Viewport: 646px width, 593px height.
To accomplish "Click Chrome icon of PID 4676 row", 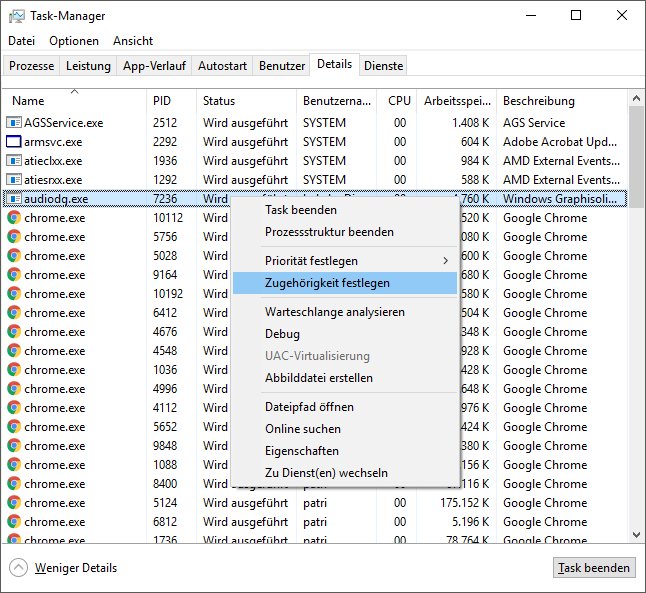I will point(14,331).
